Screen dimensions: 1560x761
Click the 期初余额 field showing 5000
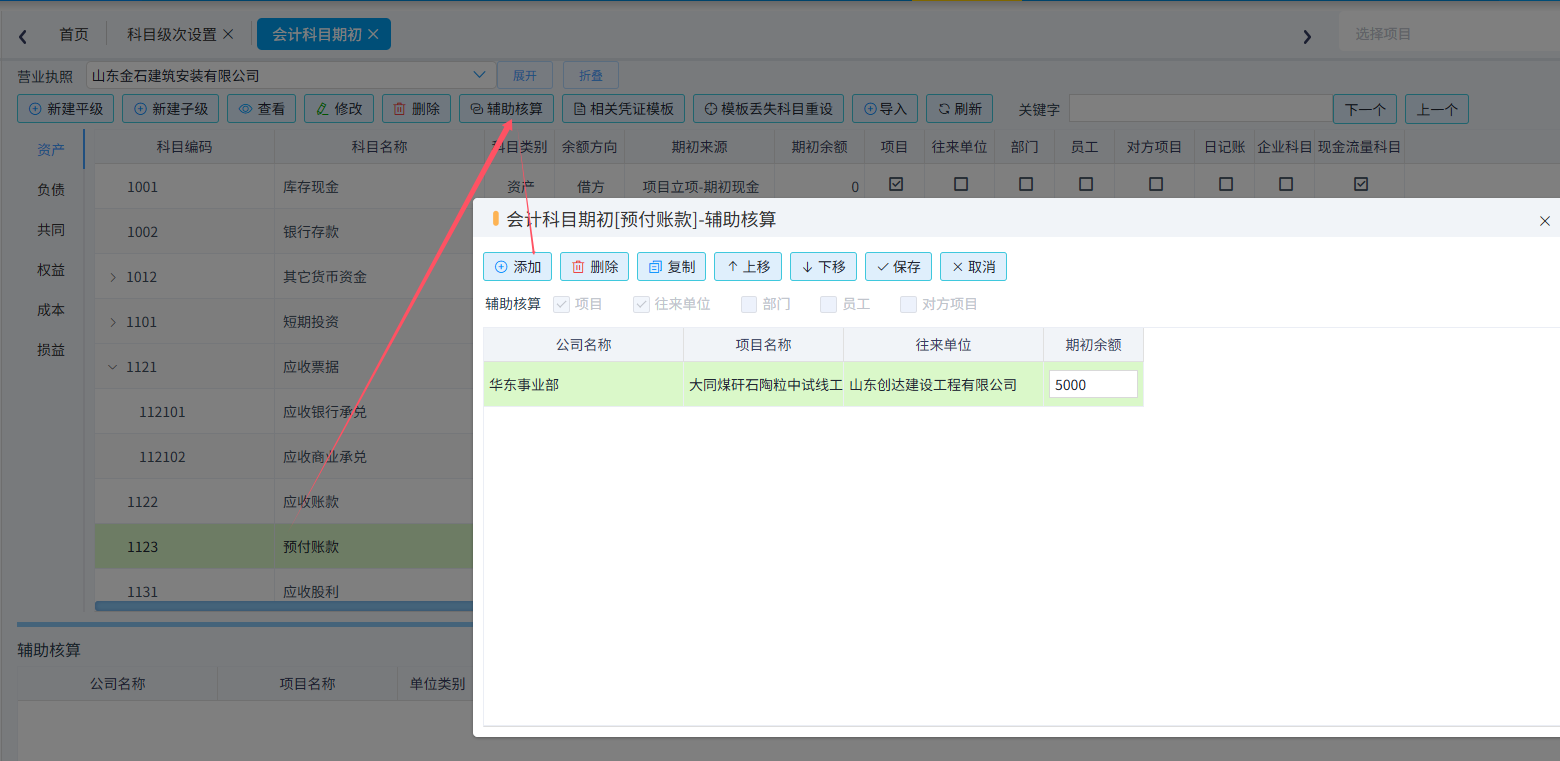click(x=1093, y=384)
